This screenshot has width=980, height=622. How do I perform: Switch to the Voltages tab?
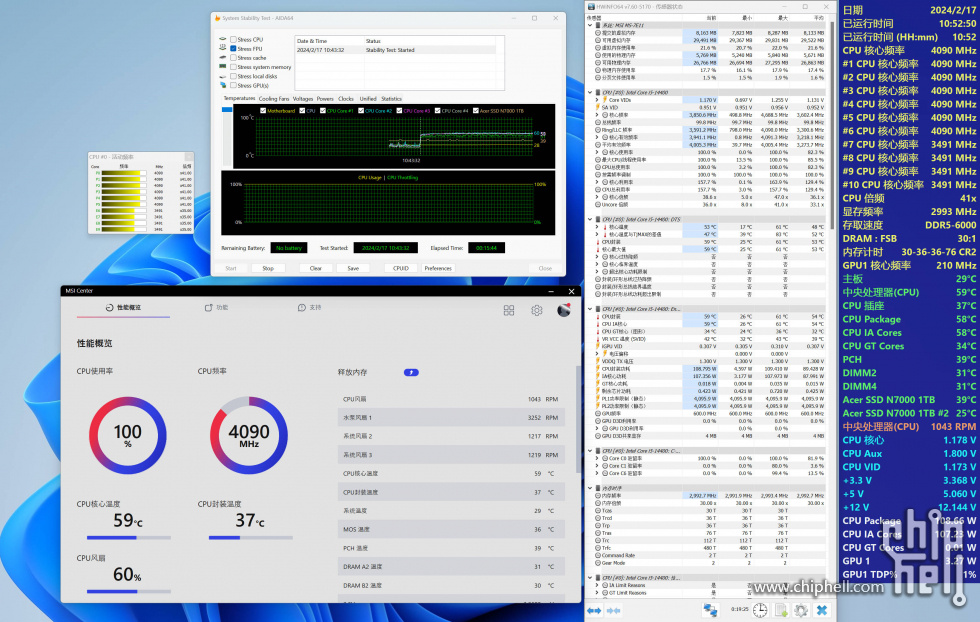(303, 99)
